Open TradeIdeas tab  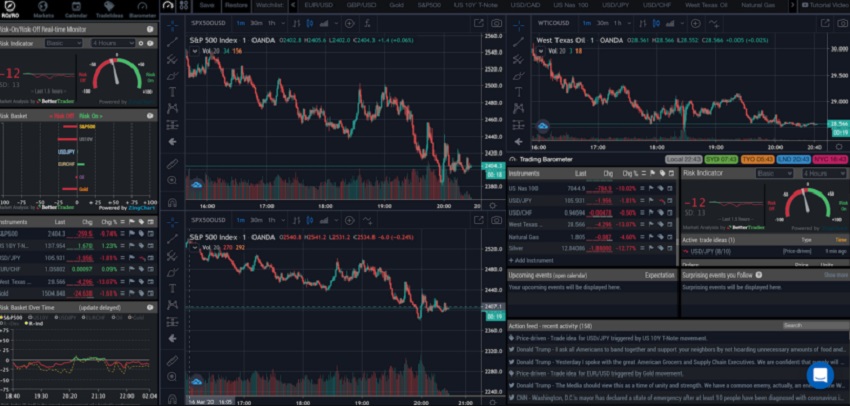(x=109, y=9)
